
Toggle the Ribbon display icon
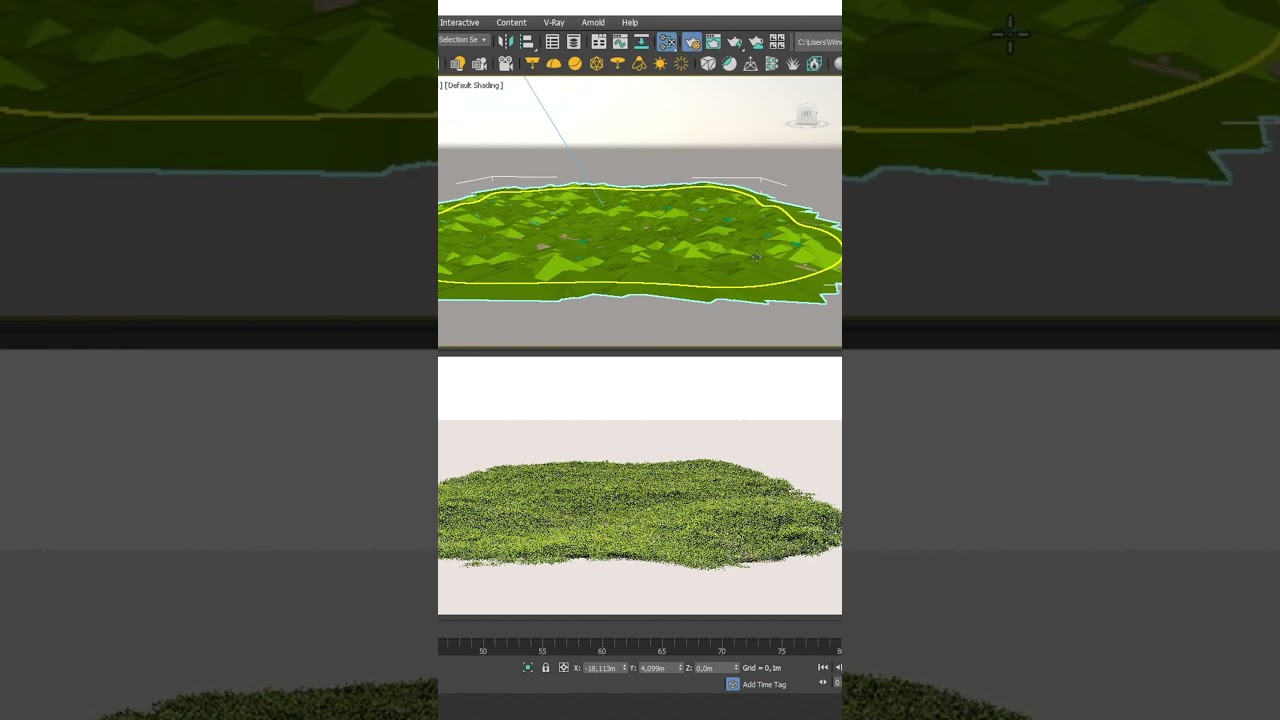tap(598, 41)
